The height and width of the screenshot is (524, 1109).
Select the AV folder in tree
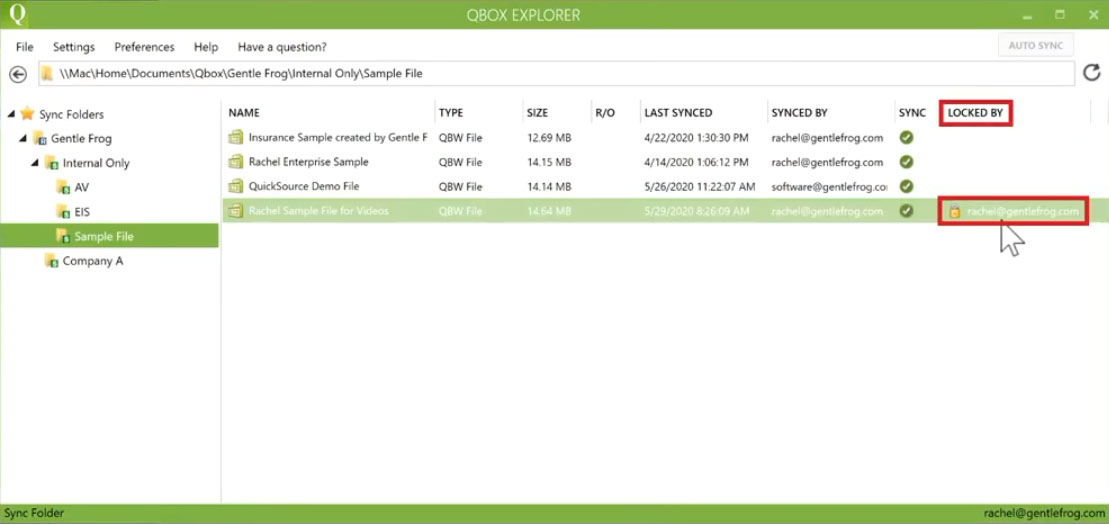(82, 187)
